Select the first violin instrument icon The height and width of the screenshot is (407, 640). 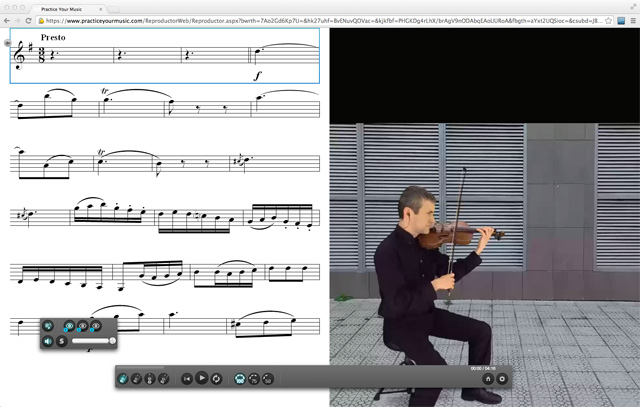click(122, 379)
